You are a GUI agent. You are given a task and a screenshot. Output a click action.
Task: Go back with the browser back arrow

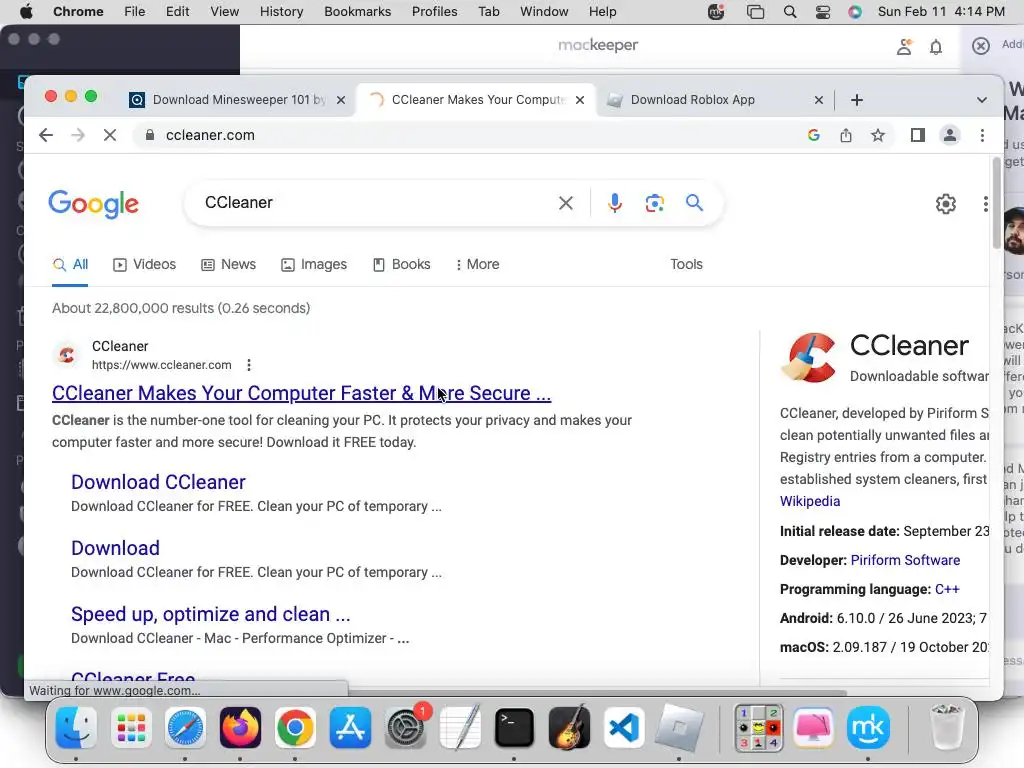(46, 135)
